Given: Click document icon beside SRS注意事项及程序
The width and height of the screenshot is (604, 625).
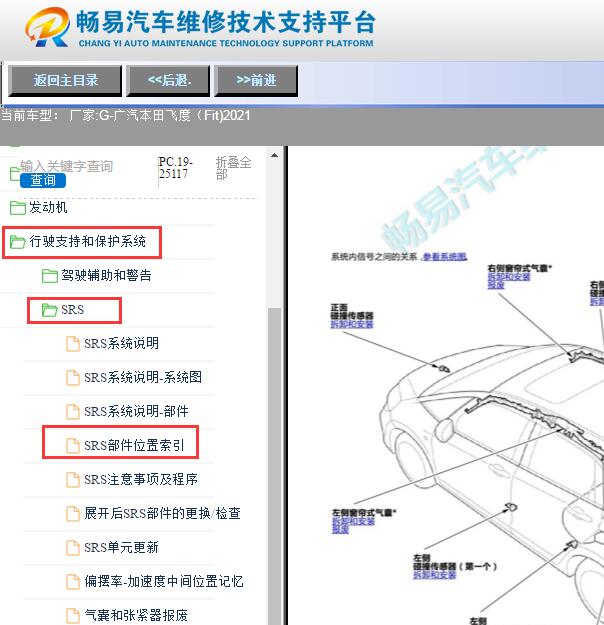Looking at the screenshot, I should pos(73,480).
